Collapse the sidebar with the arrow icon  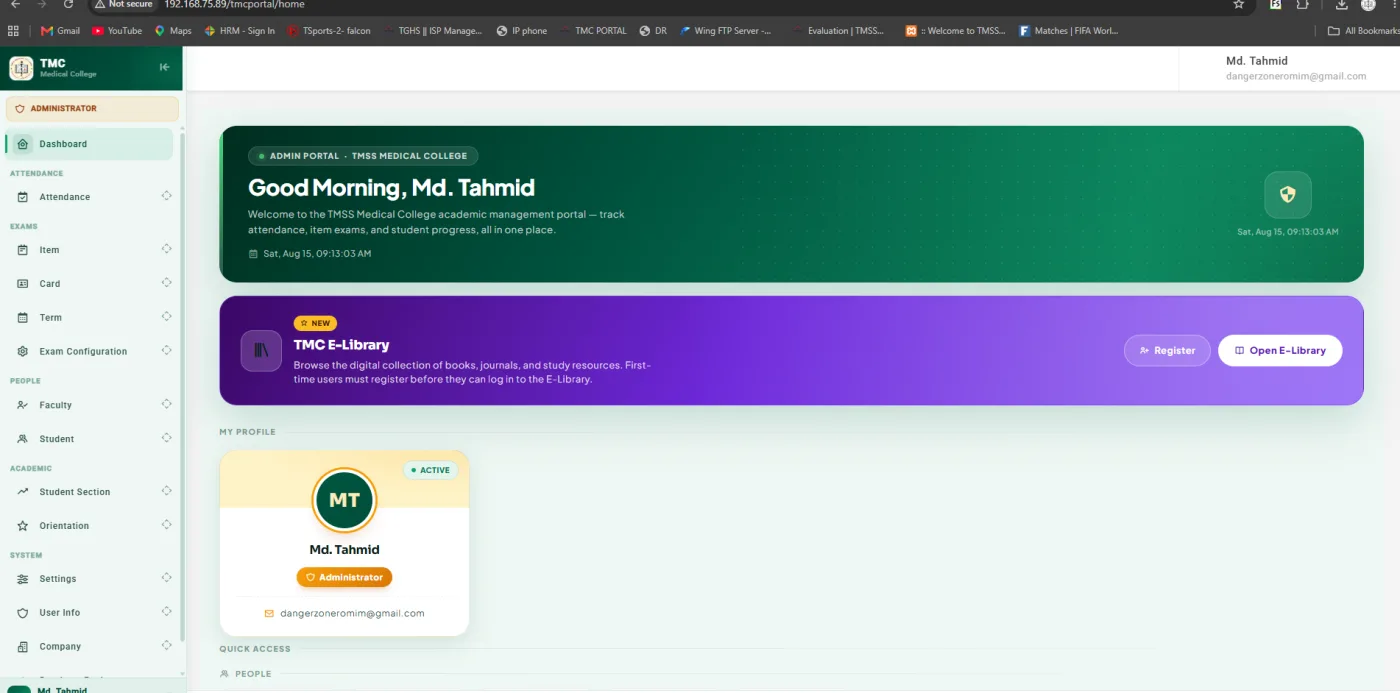tap(165, 67)
